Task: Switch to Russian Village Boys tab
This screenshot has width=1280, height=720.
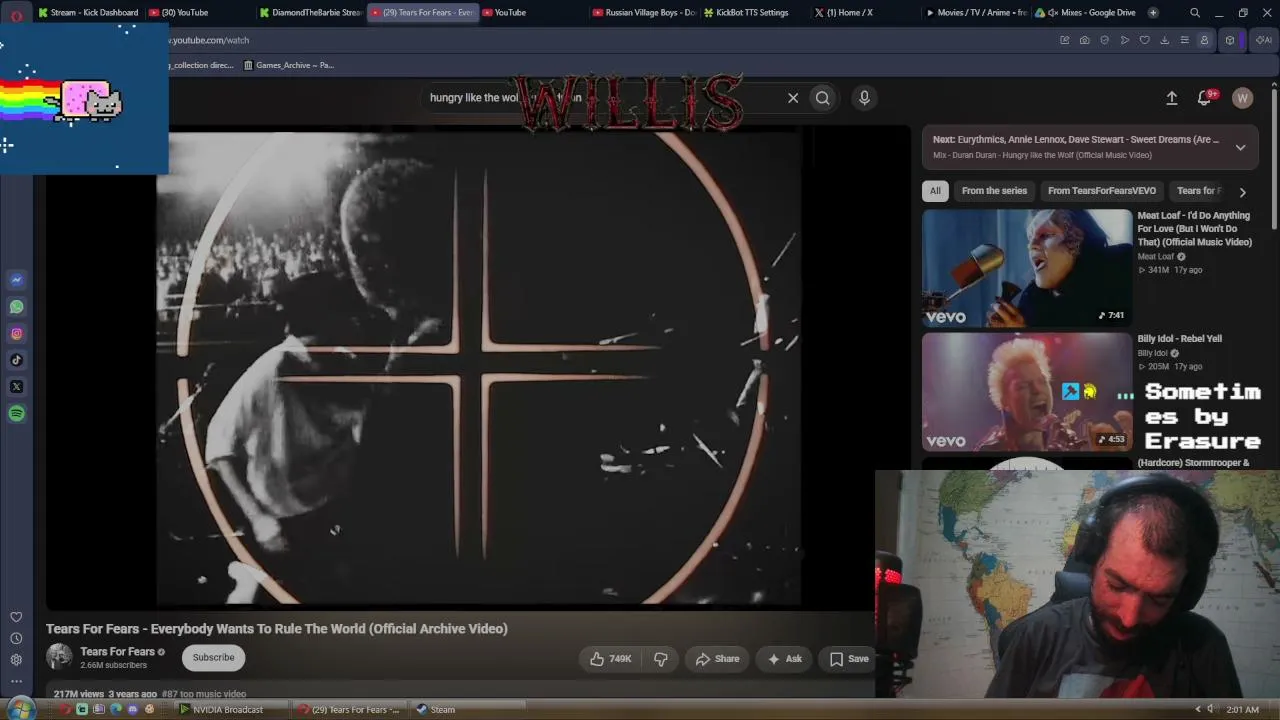Action: [x=644, y=13]
